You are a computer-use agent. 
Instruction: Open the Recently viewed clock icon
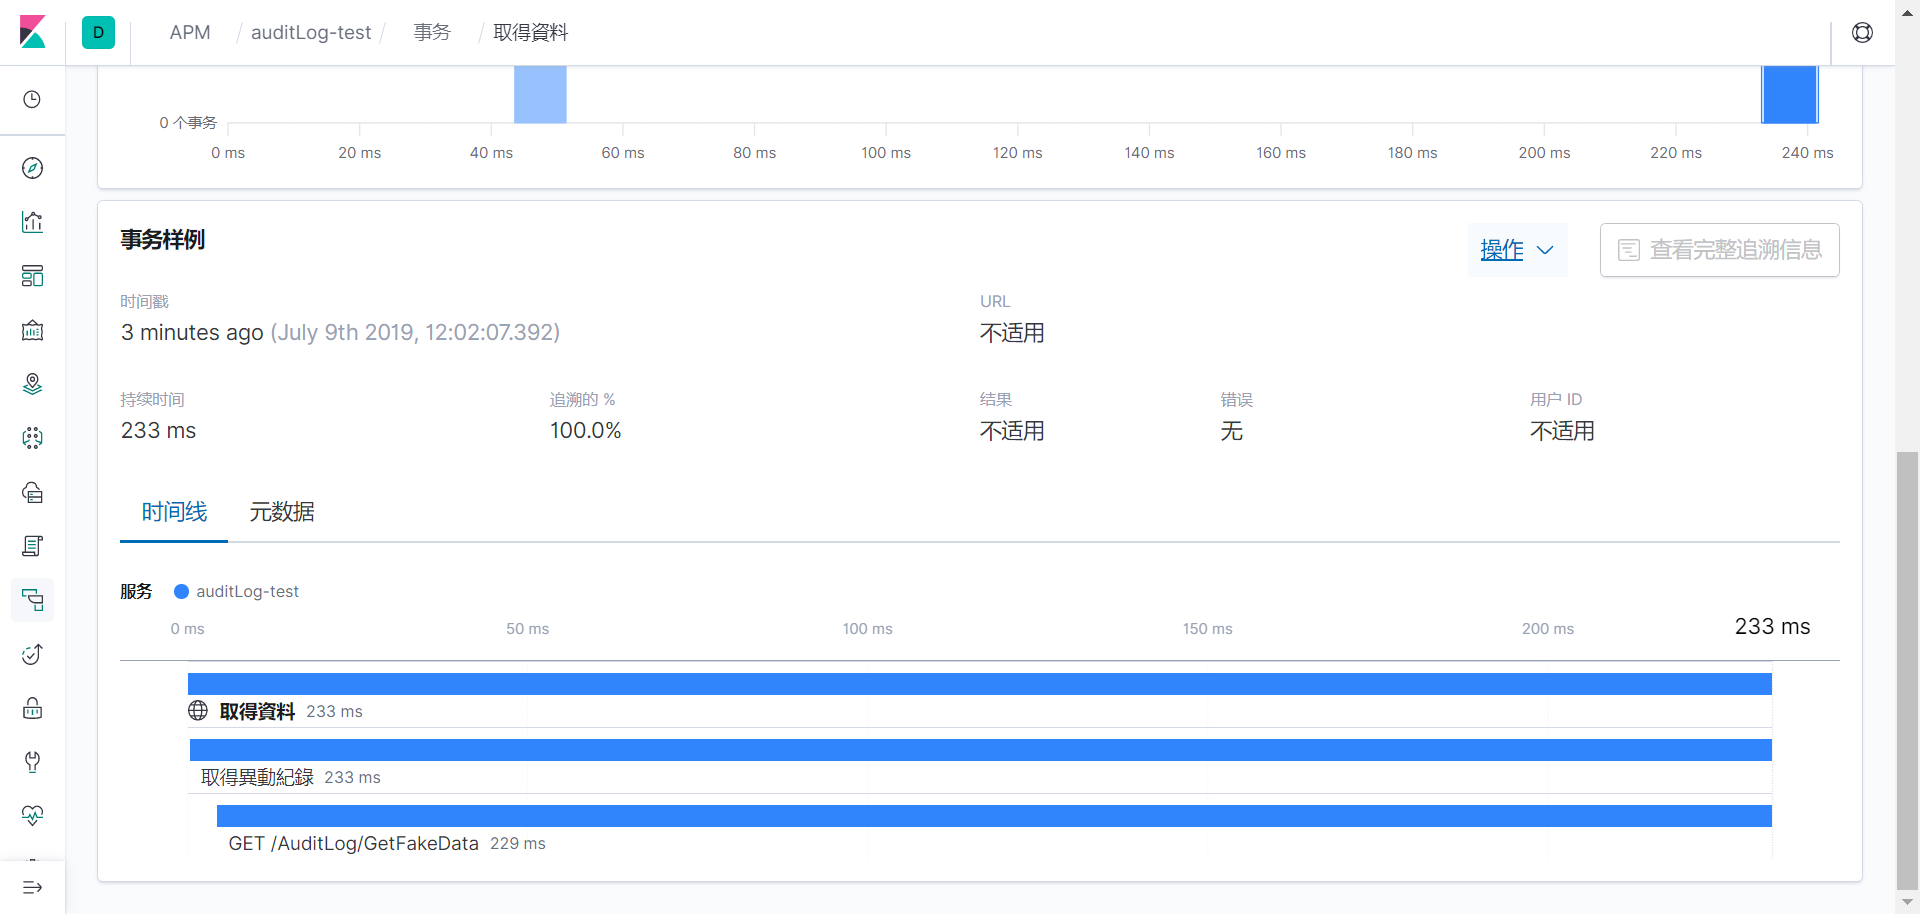32,99
